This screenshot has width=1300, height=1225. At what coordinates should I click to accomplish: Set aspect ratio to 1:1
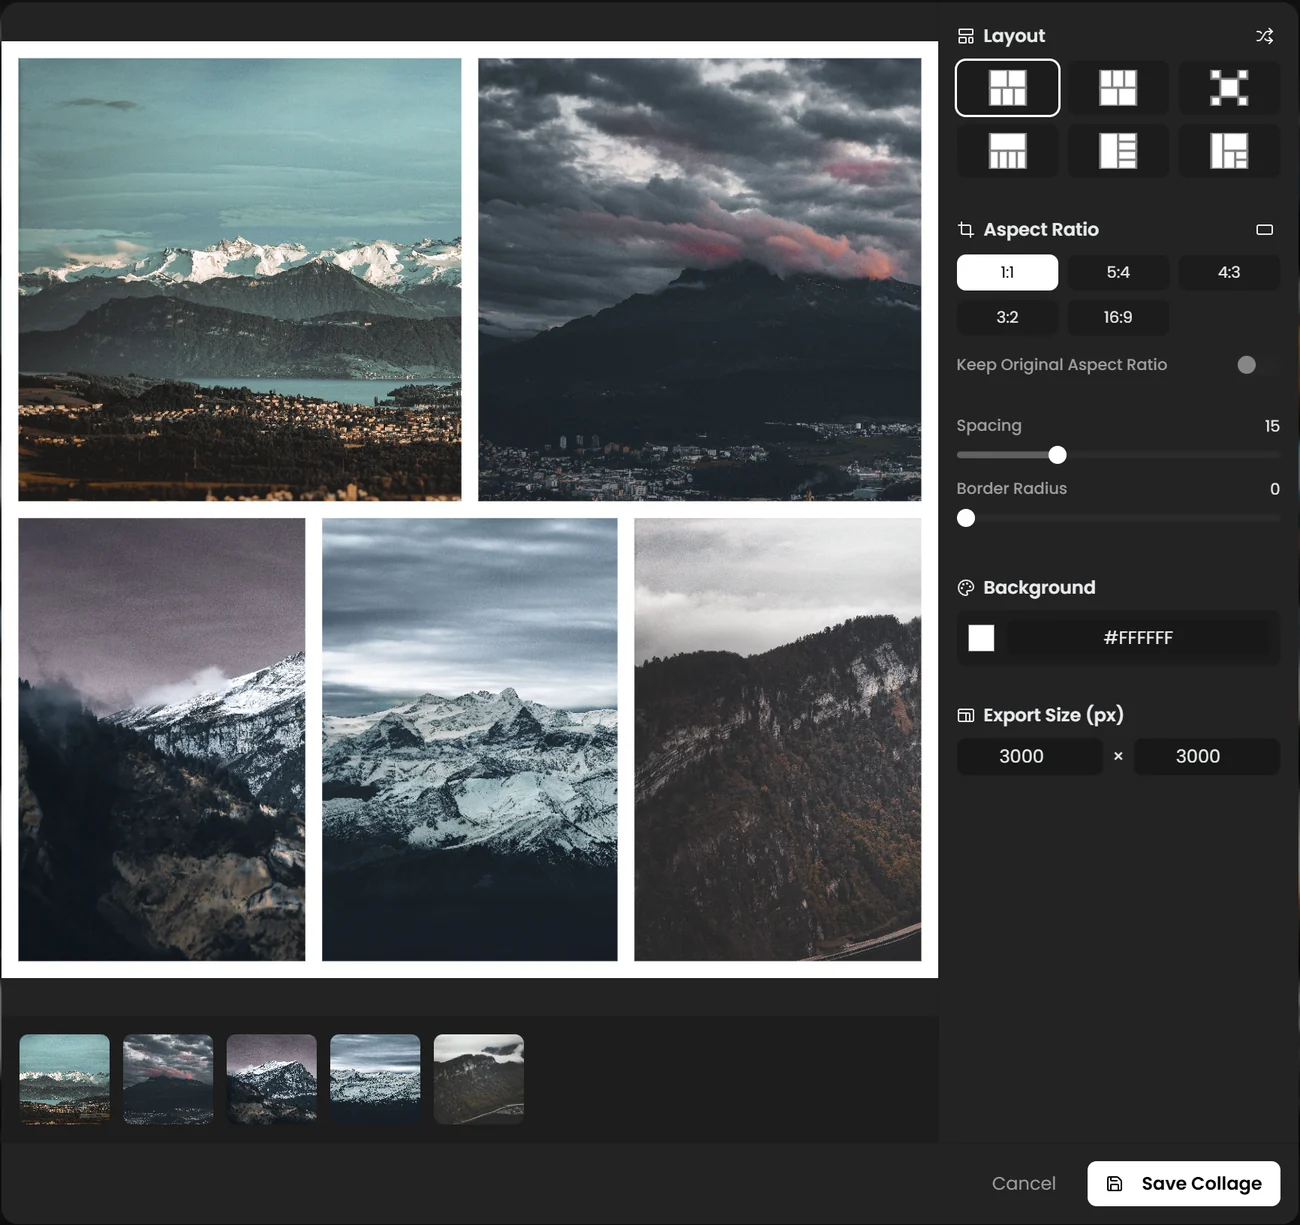[1007, 272]
